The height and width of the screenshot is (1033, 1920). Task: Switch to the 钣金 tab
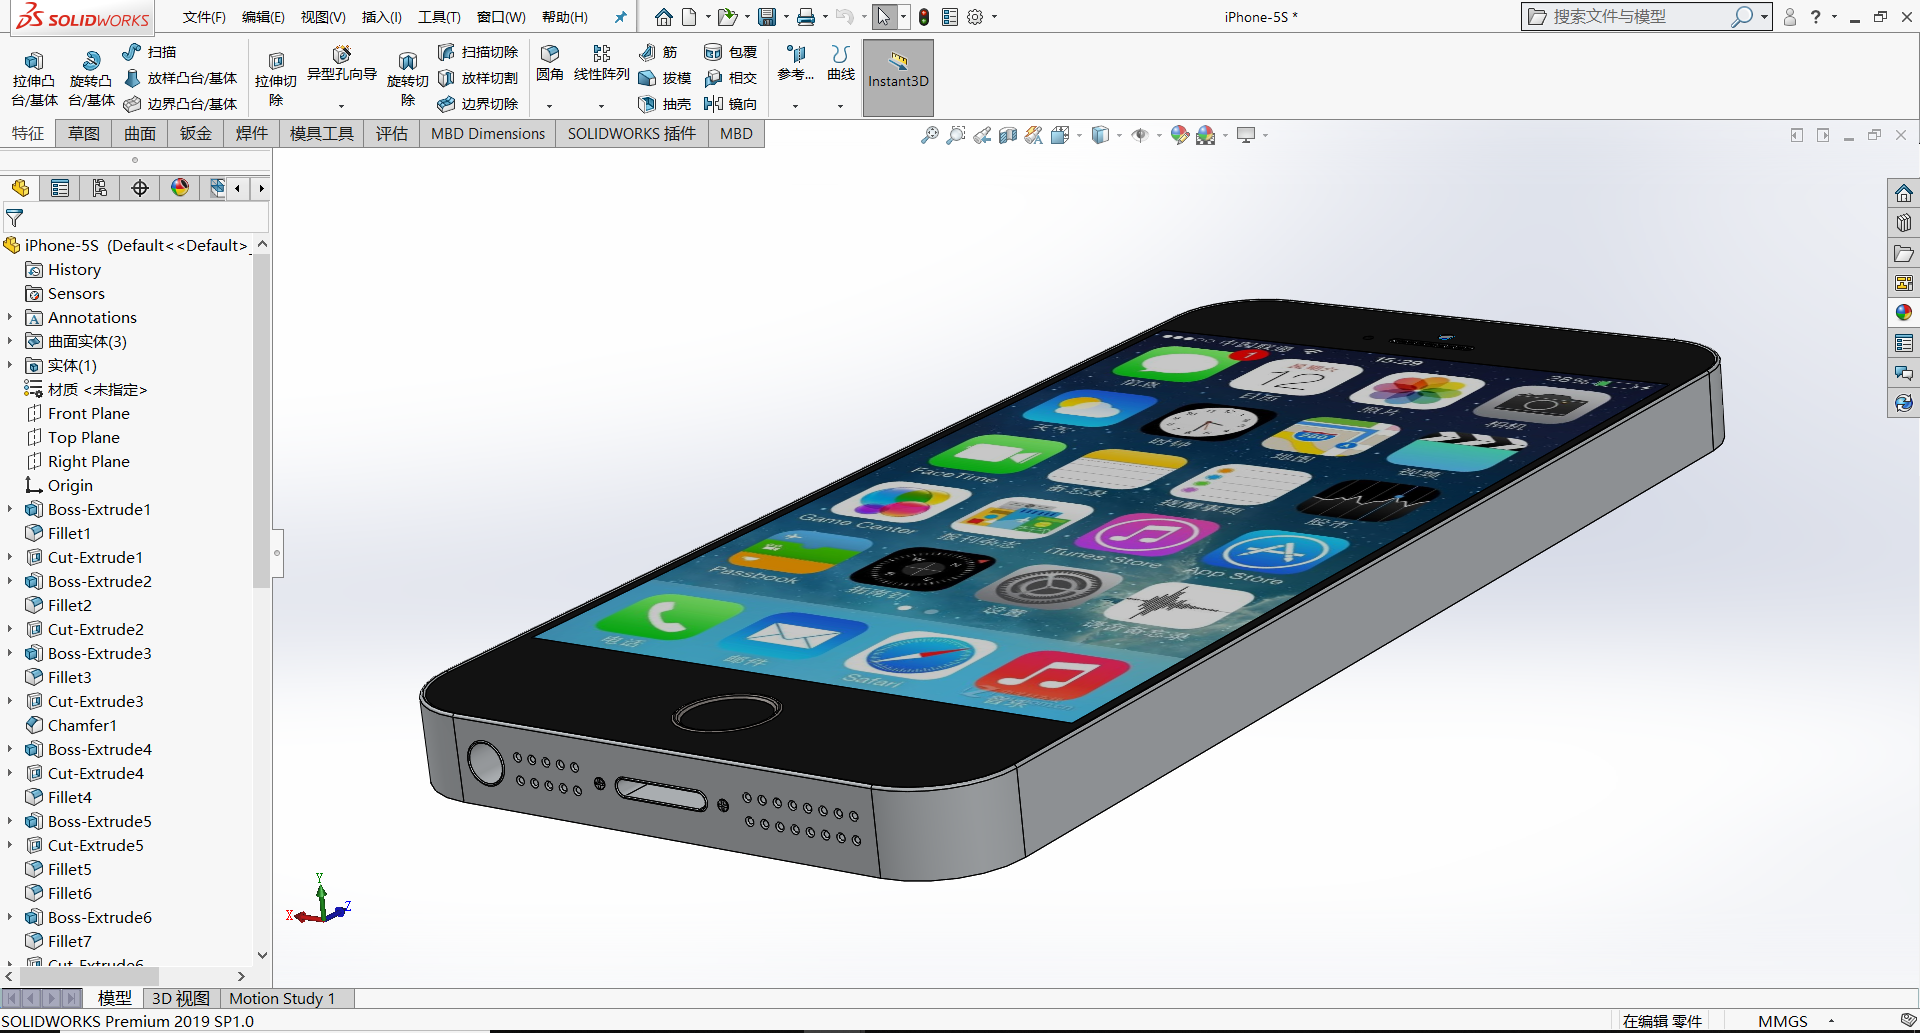pyautogui.click(x=196, y=134)
